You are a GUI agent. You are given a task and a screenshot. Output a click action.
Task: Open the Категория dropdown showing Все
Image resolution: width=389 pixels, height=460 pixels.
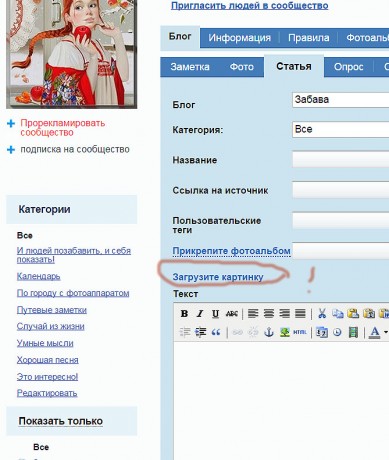coord(340,129)
